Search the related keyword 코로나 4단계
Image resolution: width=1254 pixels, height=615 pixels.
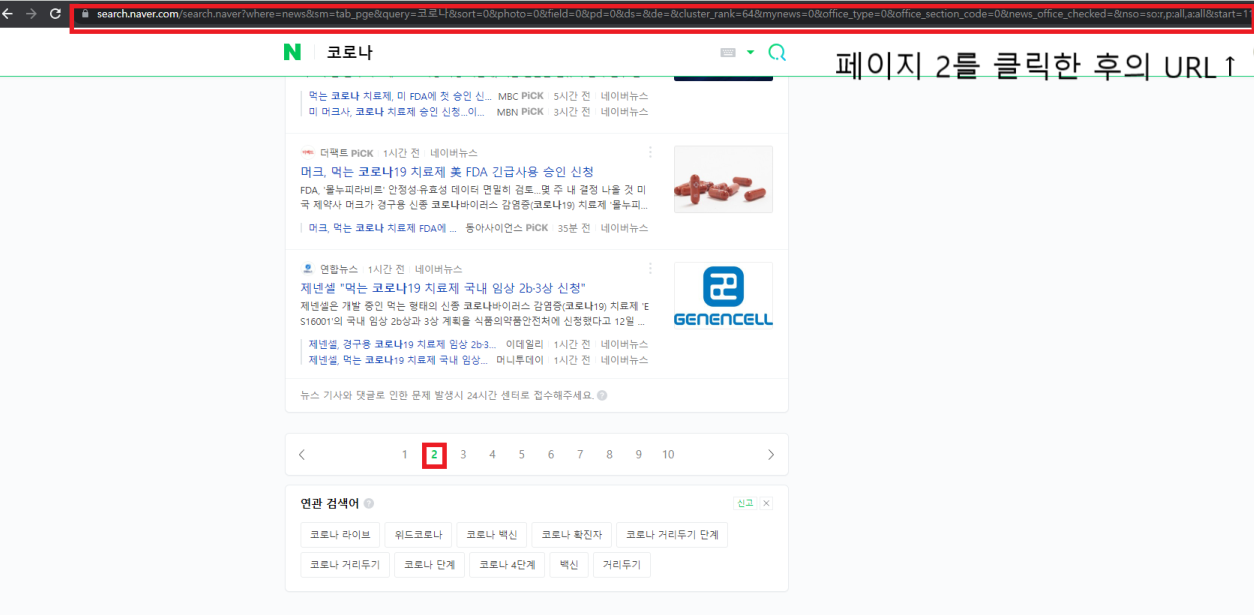[x=507, y=565]
